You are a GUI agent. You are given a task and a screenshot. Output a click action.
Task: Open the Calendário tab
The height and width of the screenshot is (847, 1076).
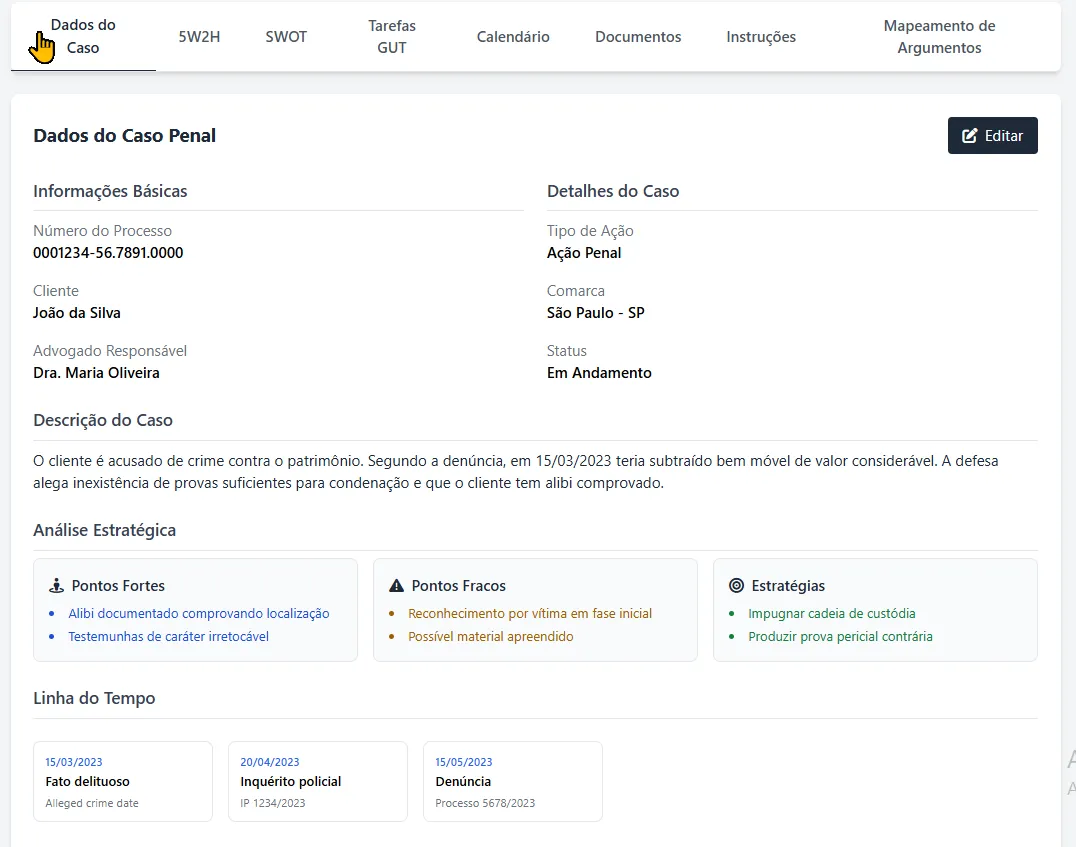513,36
